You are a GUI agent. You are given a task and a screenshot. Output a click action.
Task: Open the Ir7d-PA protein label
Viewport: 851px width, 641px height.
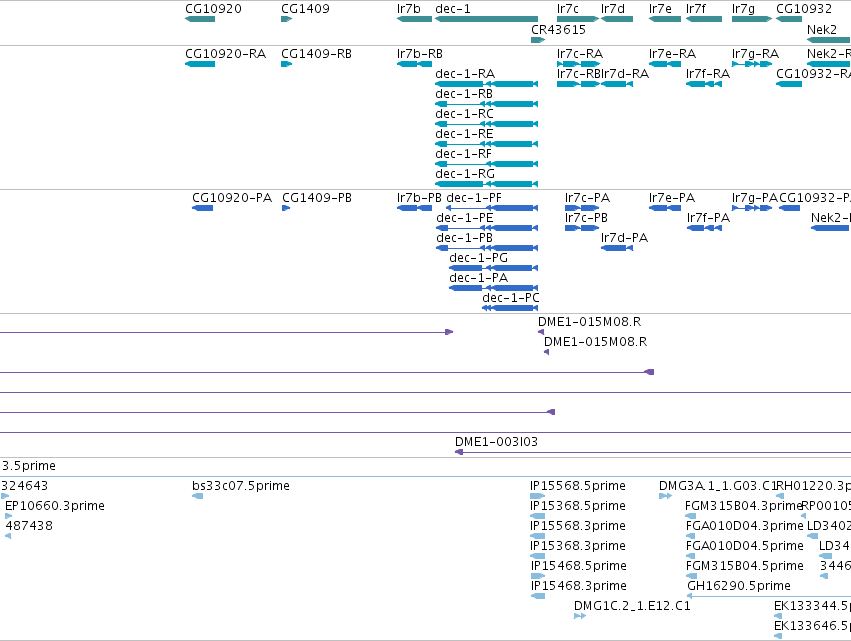[624, 238]
